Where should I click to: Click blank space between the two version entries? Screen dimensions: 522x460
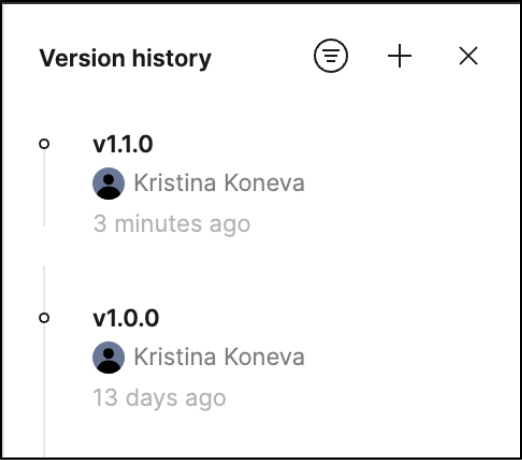pos(267,267)
